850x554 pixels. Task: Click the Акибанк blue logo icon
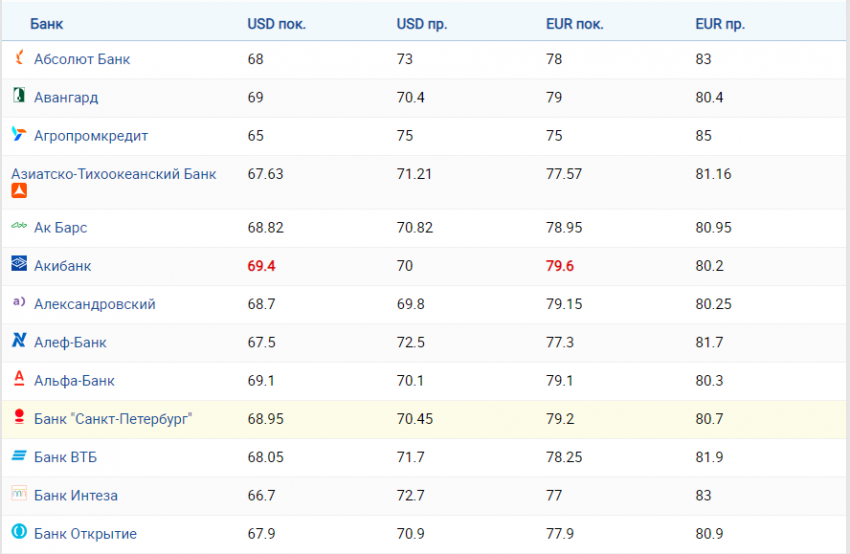(x=19, y=263)
